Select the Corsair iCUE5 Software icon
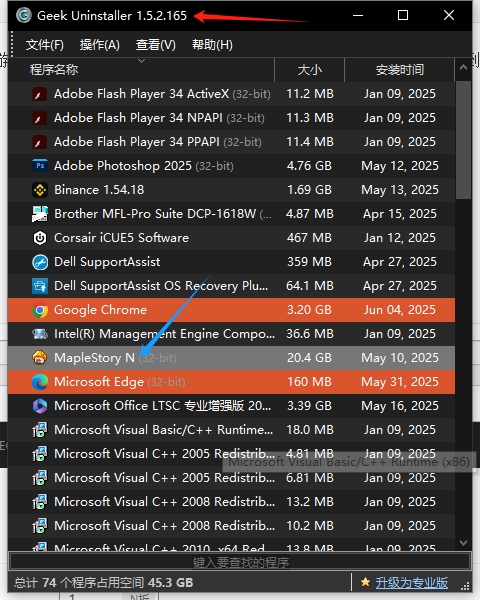 tap(40, 238)
